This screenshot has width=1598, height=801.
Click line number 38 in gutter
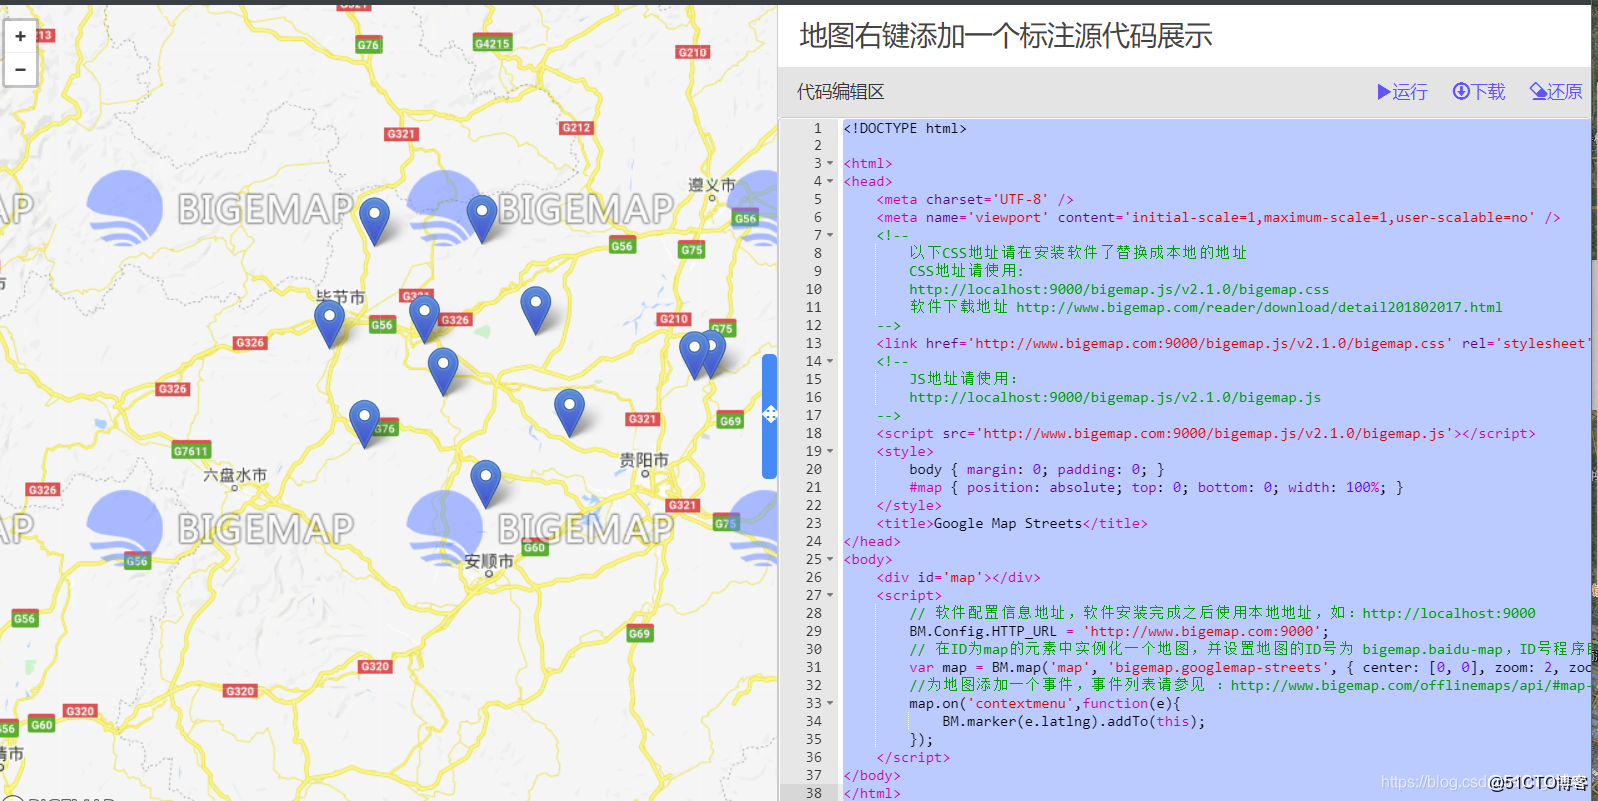coord(813,793)
